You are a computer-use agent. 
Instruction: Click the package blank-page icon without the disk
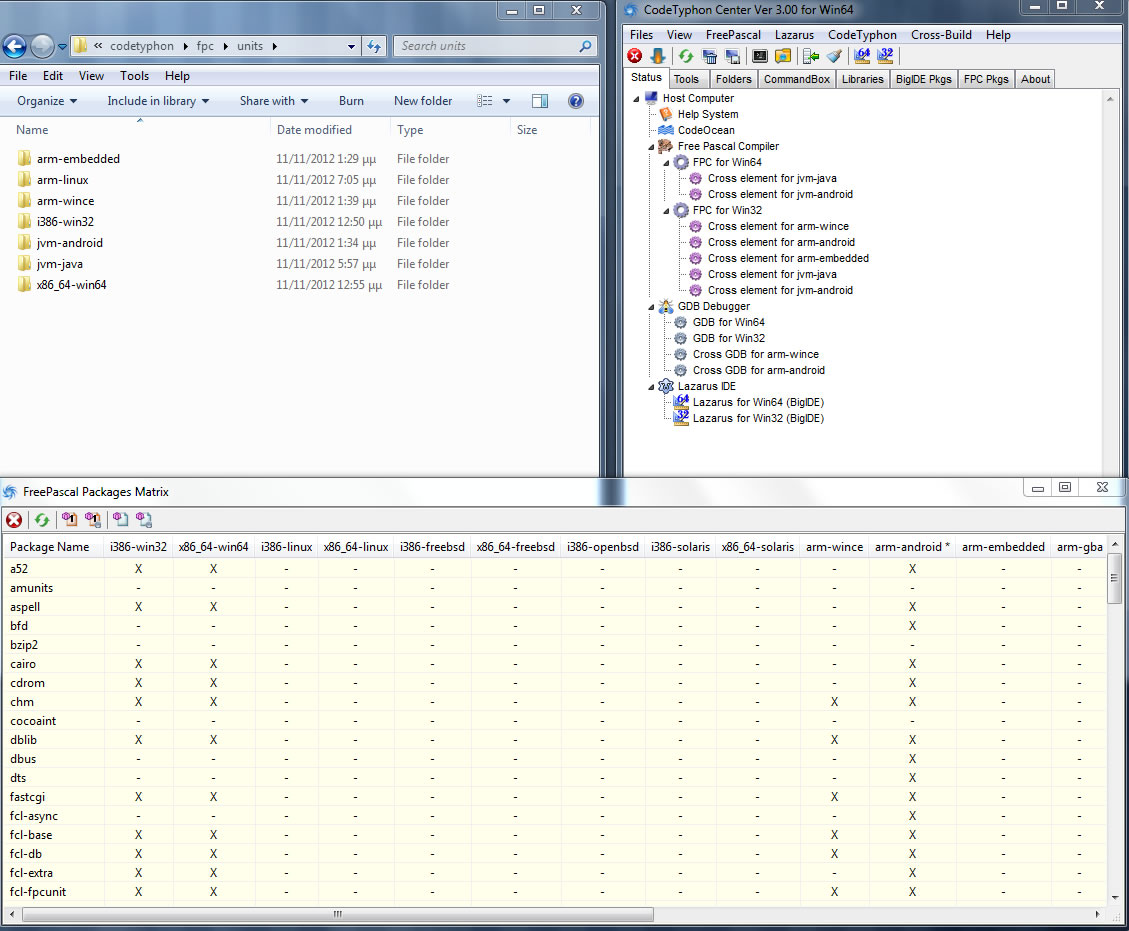pyautogui.click(x=120, y=520)
